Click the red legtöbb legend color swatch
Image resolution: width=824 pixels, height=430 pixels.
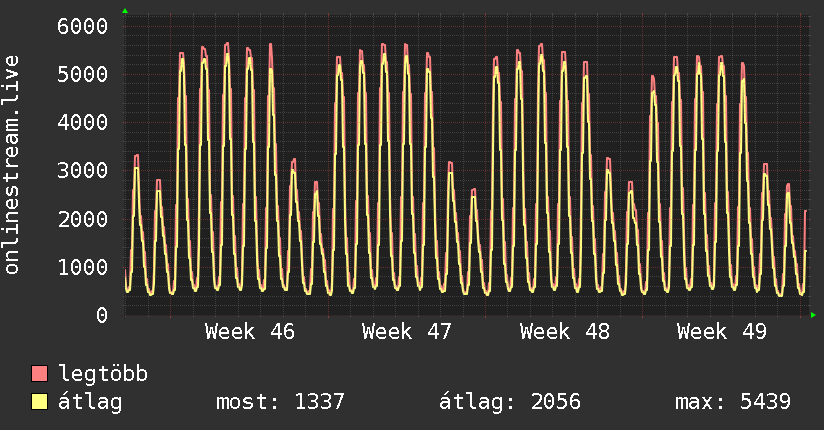coord(40,375)
